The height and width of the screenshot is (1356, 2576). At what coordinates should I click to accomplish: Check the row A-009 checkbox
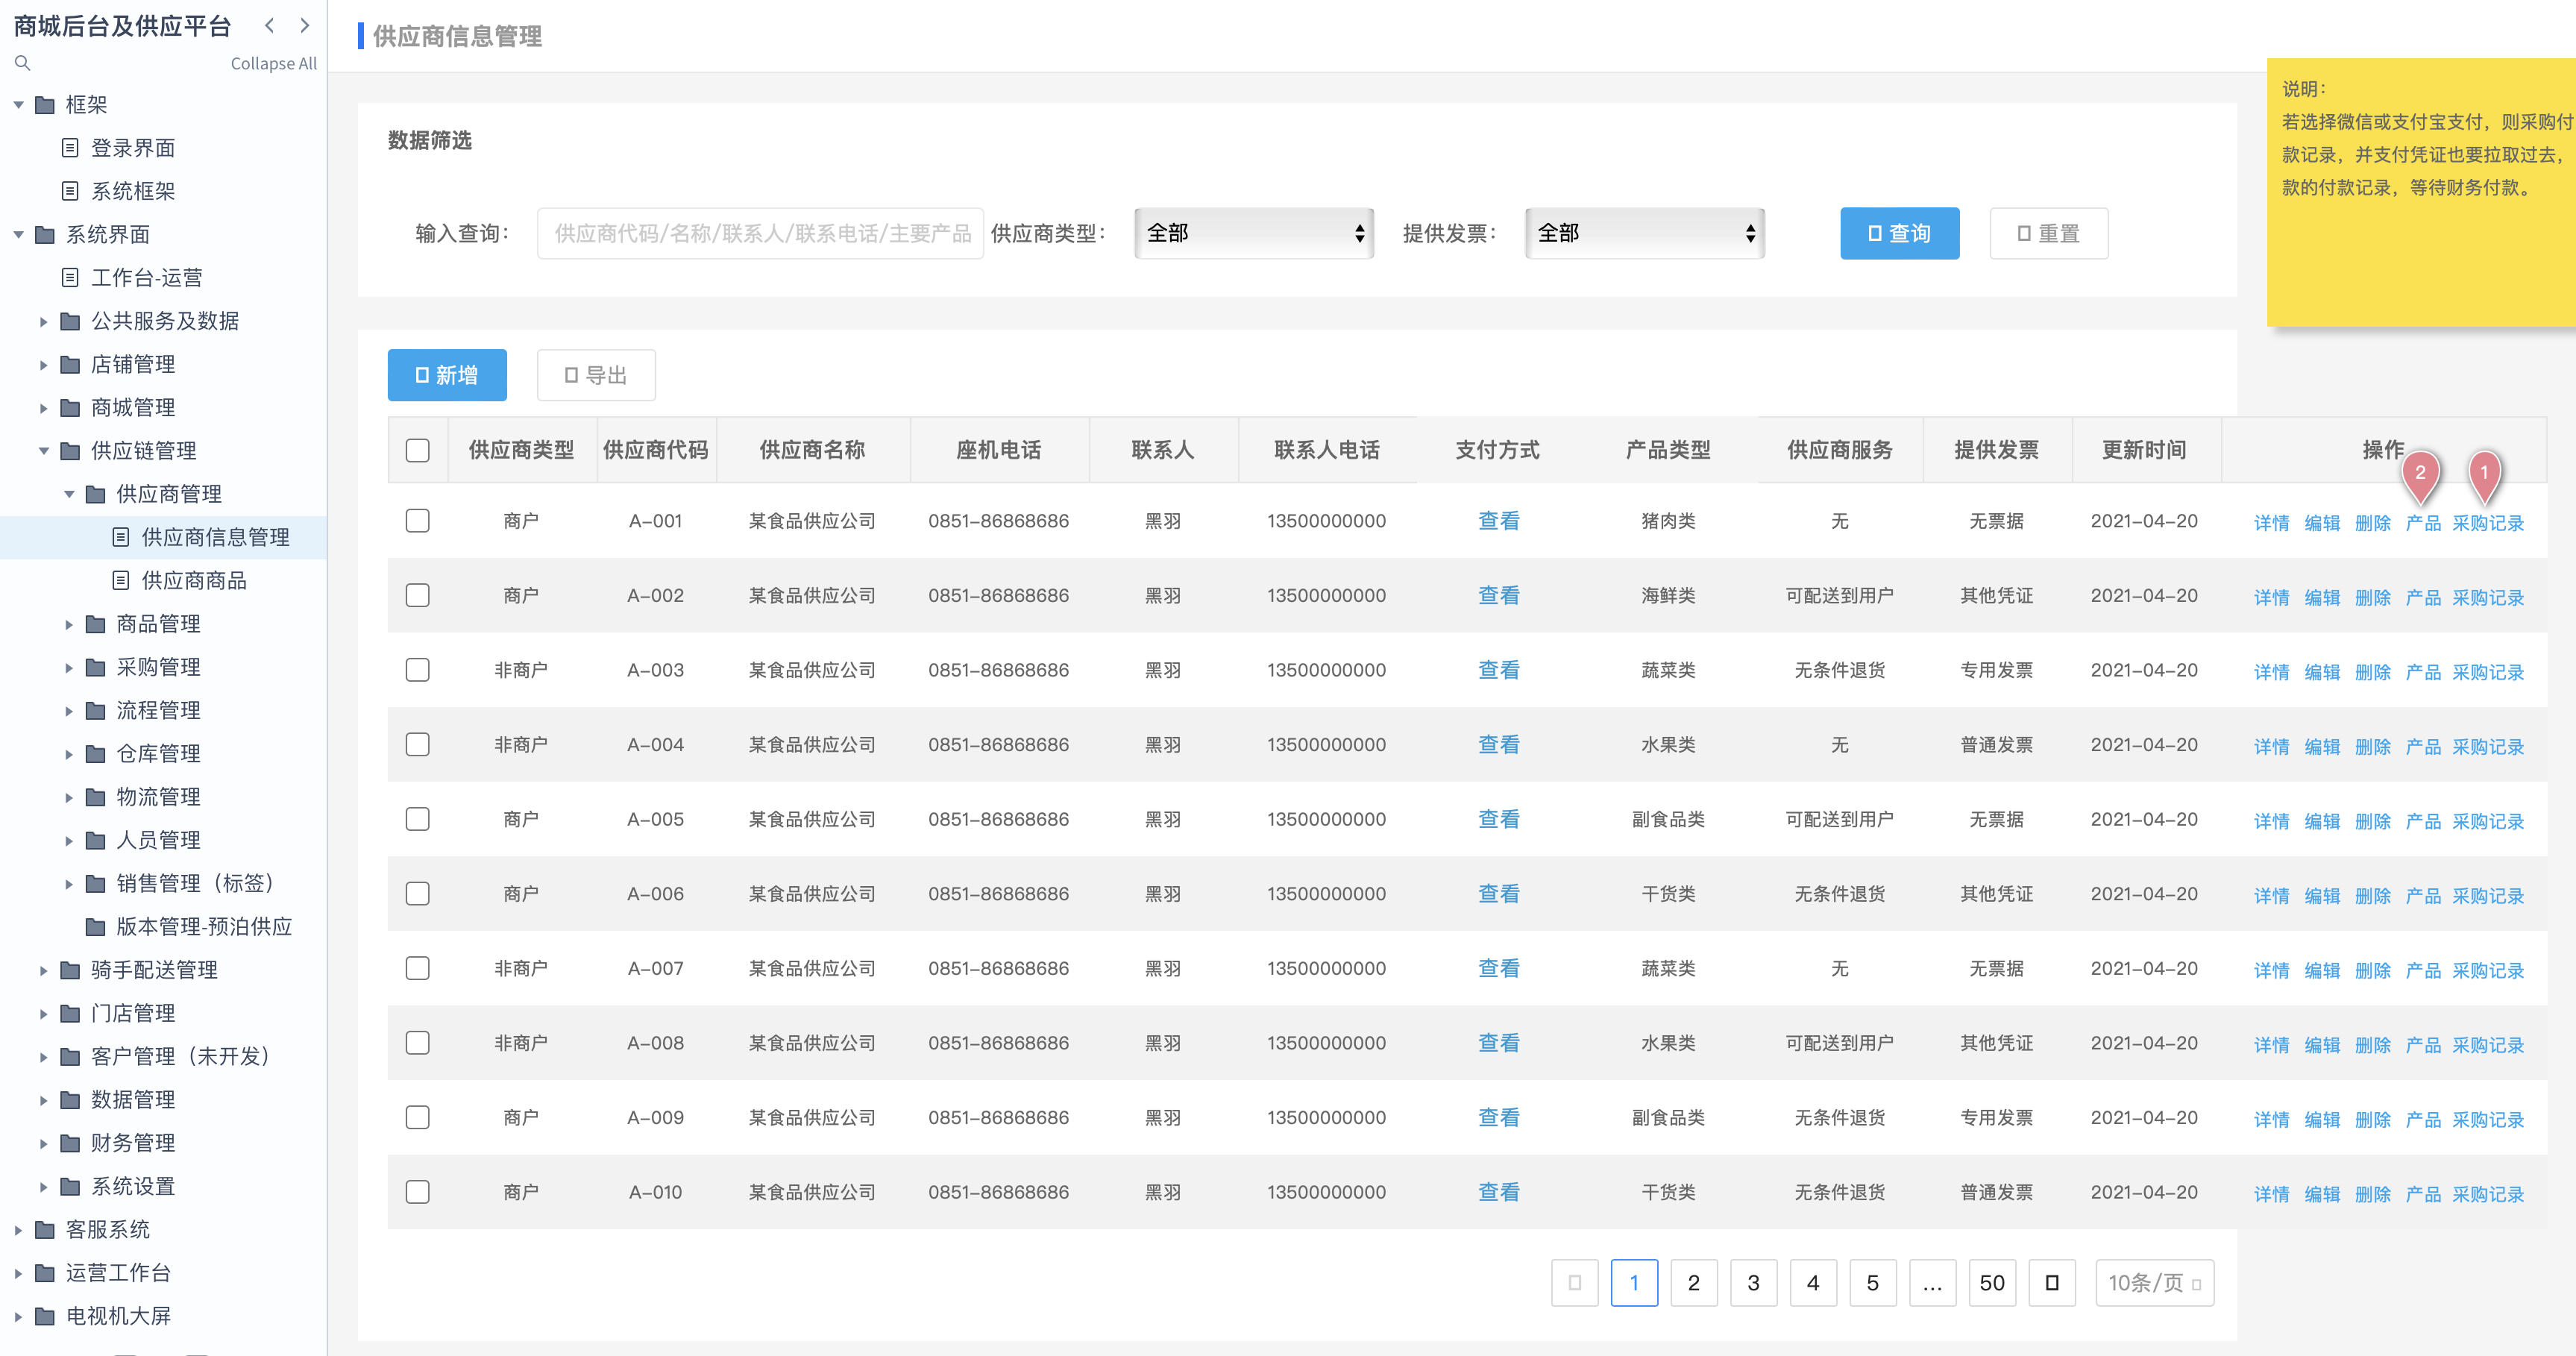[x=418, y=1117]
